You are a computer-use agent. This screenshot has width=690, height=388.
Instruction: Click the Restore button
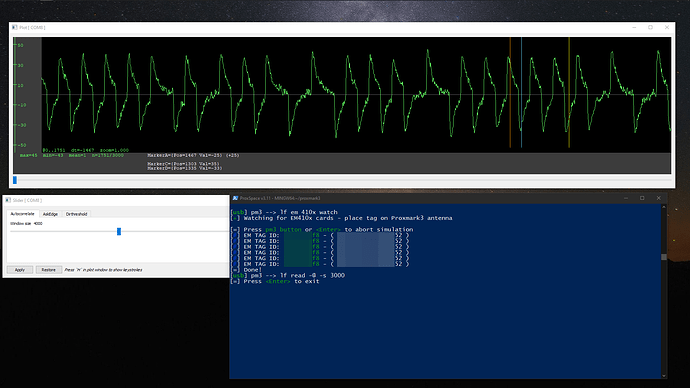[48, 270]
